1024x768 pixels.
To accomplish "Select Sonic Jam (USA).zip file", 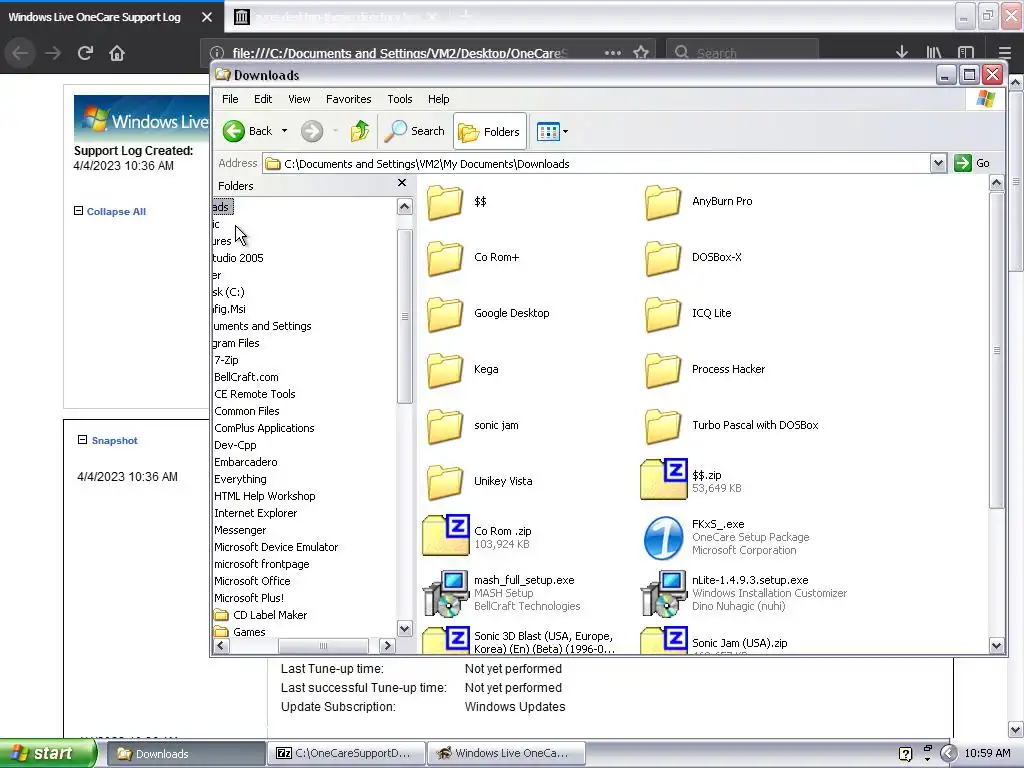I will (714, 641).
